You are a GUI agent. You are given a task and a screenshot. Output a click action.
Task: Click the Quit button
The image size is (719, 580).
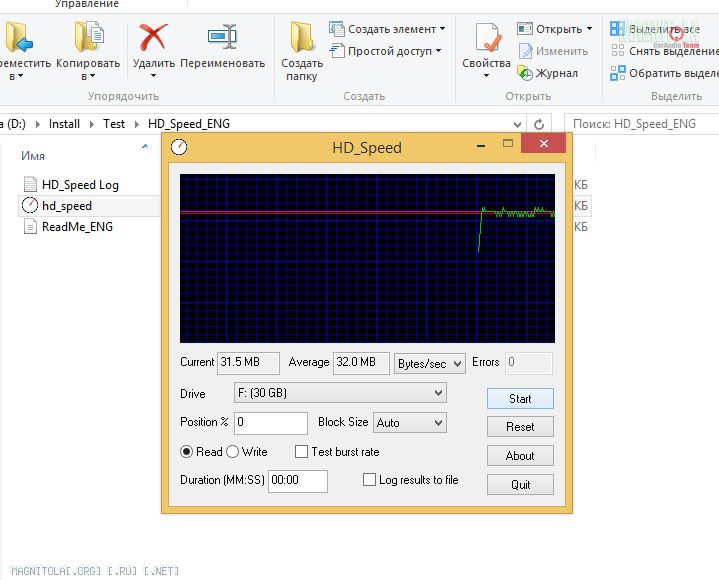pyautogui.click(x=520, y=485)
